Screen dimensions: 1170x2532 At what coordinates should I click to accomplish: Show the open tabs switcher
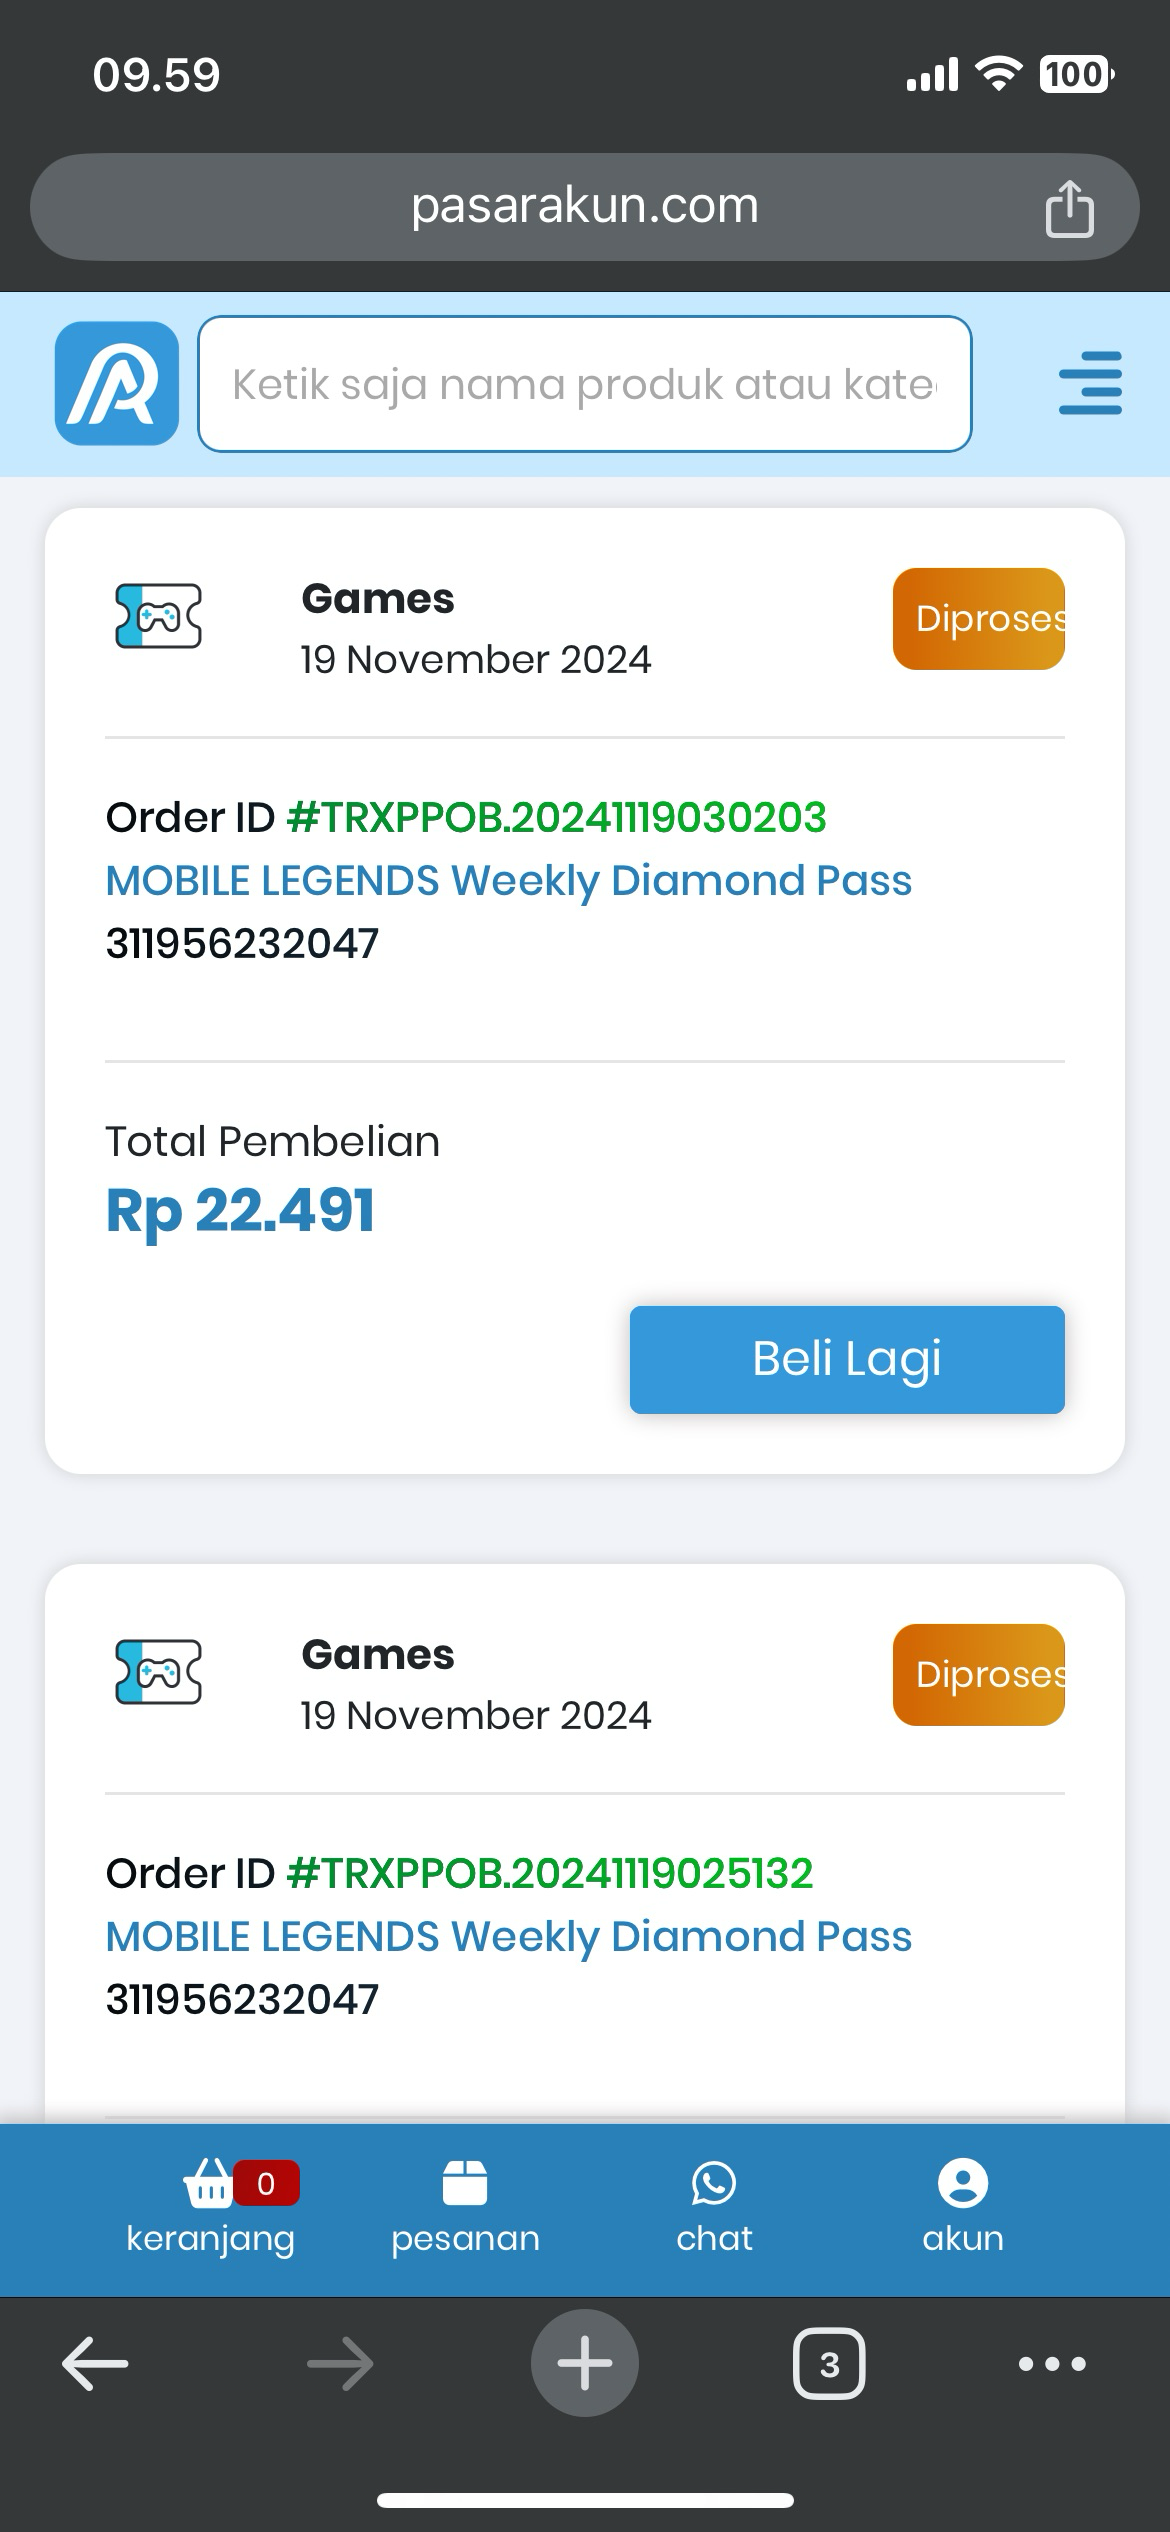click(x=829, y=2364)
